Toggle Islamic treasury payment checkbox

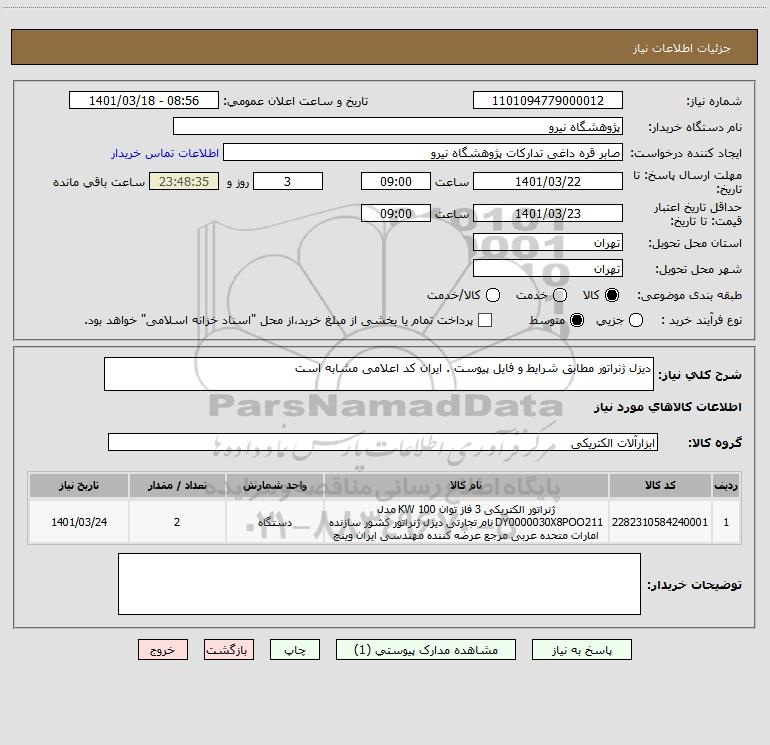485,320
